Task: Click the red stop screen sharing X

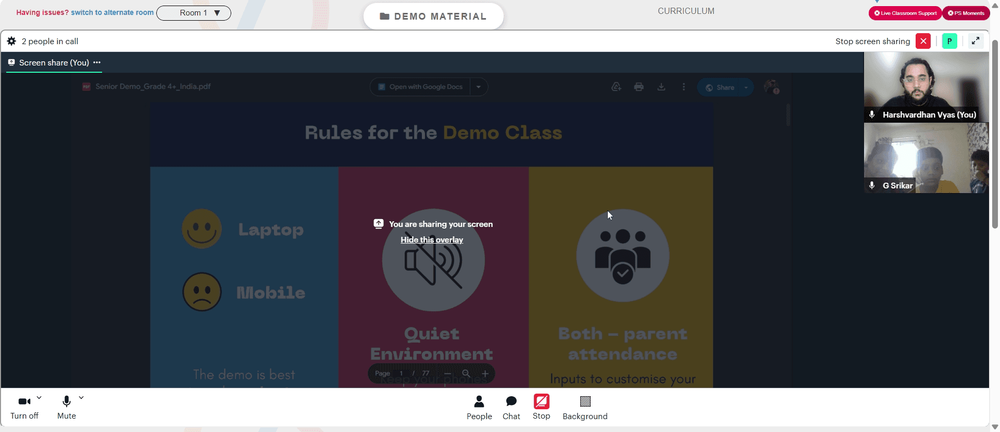Action: [x=923, y=41]
